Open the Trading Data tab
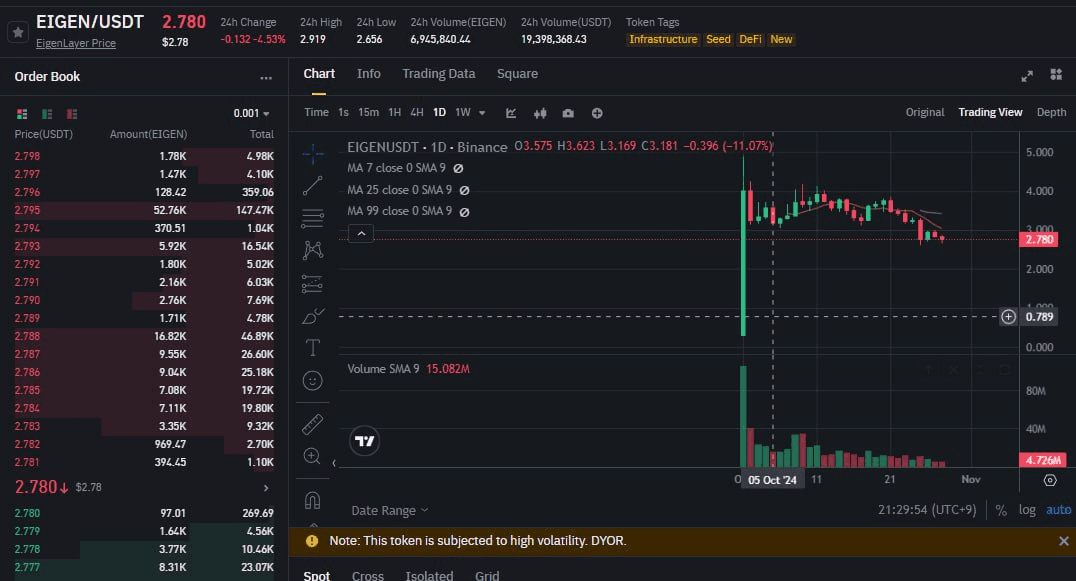1076x581 pixels. [x=438, y=74]
